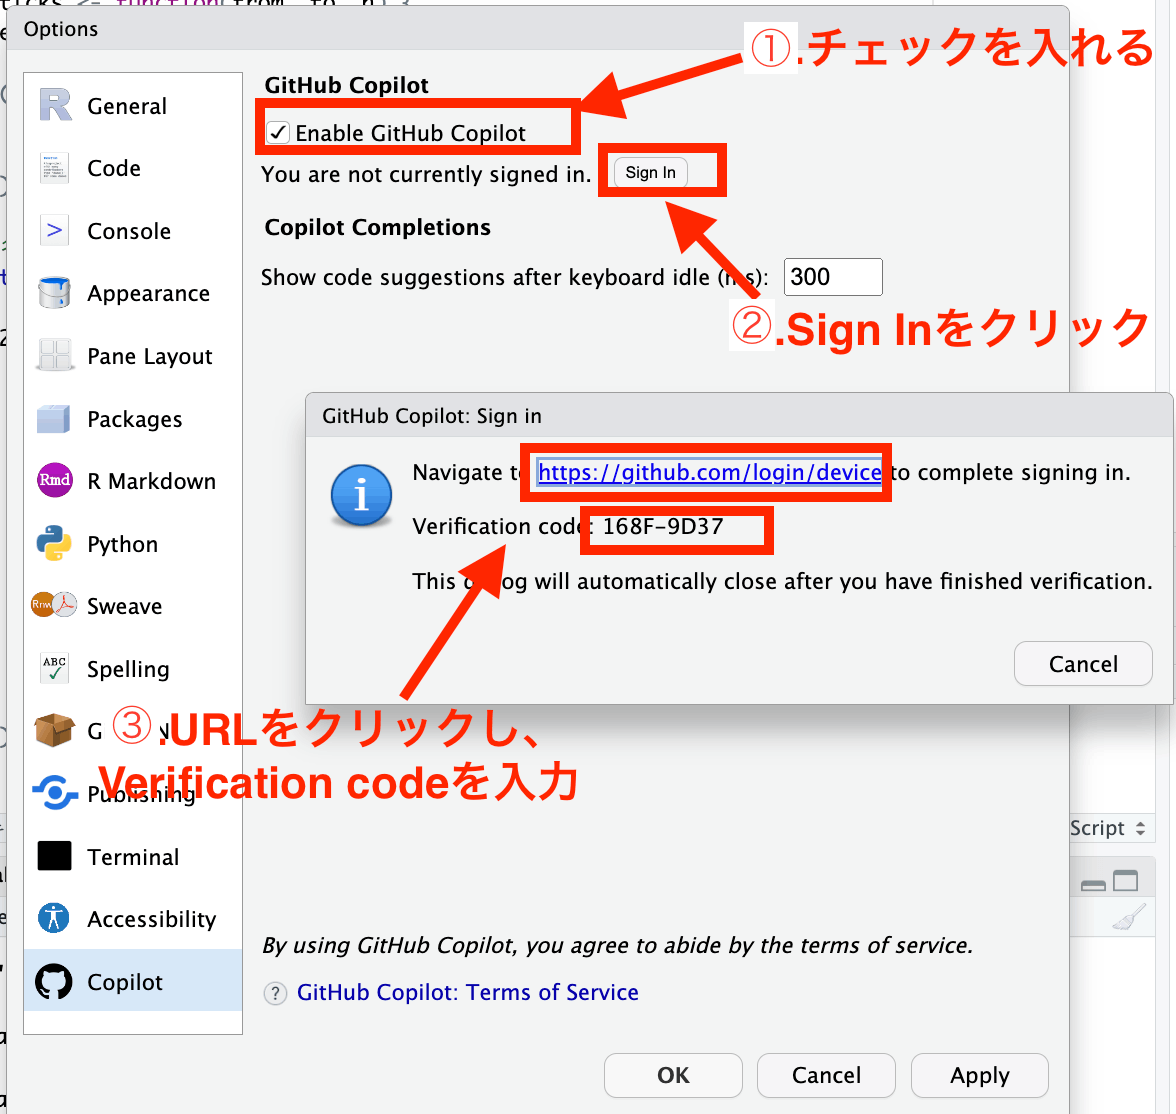
Task: Open the github.com/login/device link
Action: 710,473
